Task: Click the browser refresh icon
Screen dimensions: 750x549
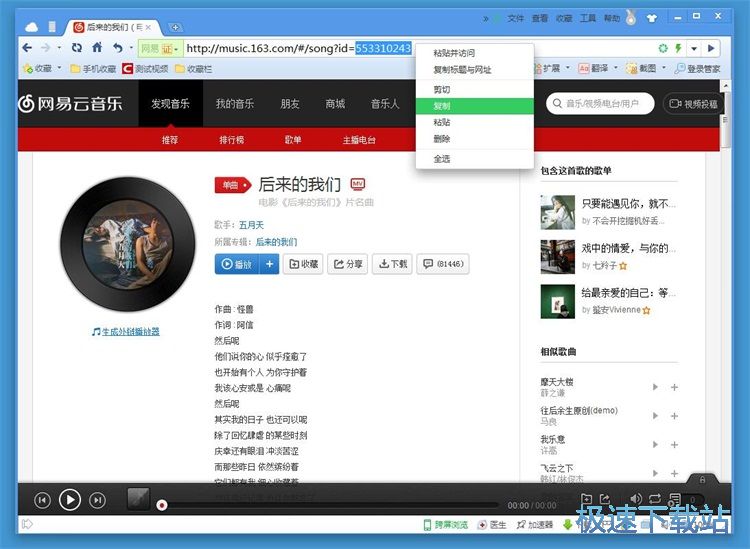Action: point(77,47)
